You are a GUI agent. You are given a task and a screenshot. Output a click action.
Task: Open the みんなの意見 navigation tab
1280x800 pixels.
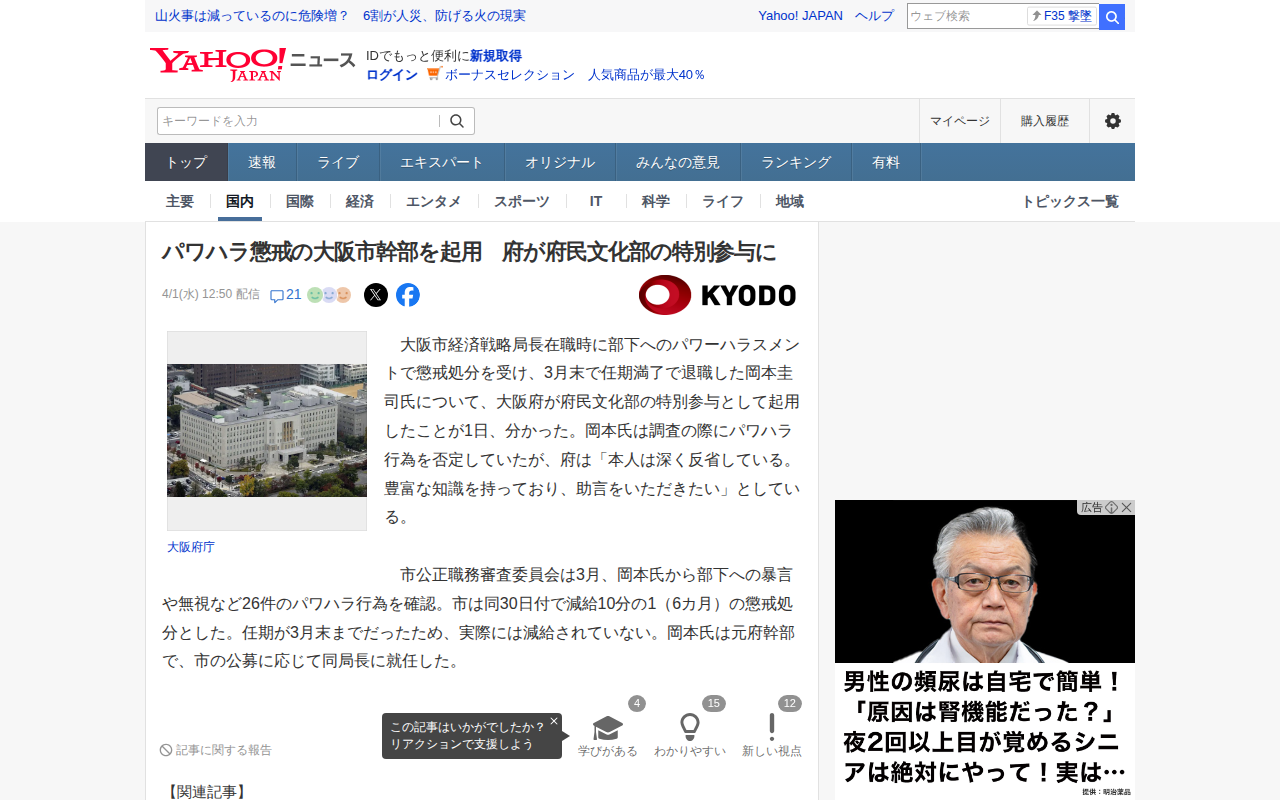pos(678,162)
